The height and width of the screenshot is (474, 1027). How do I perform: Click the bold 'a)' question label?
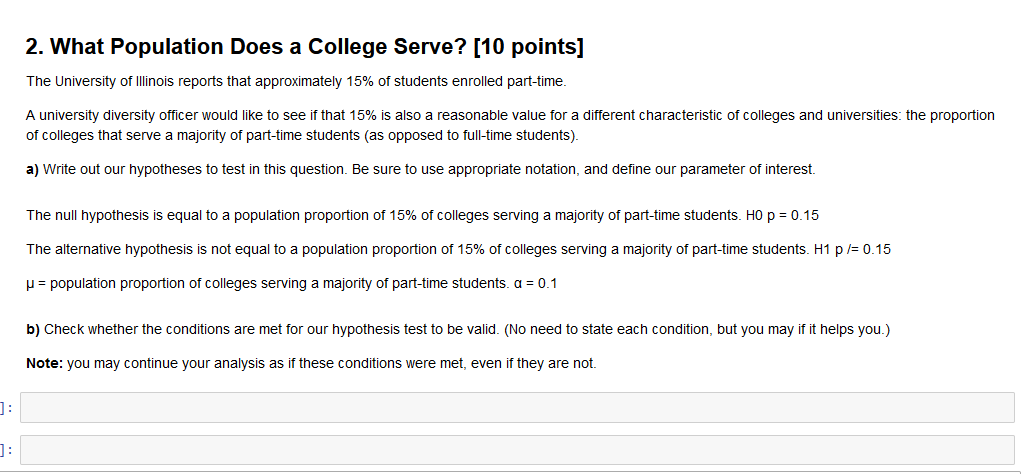[32, 170]
